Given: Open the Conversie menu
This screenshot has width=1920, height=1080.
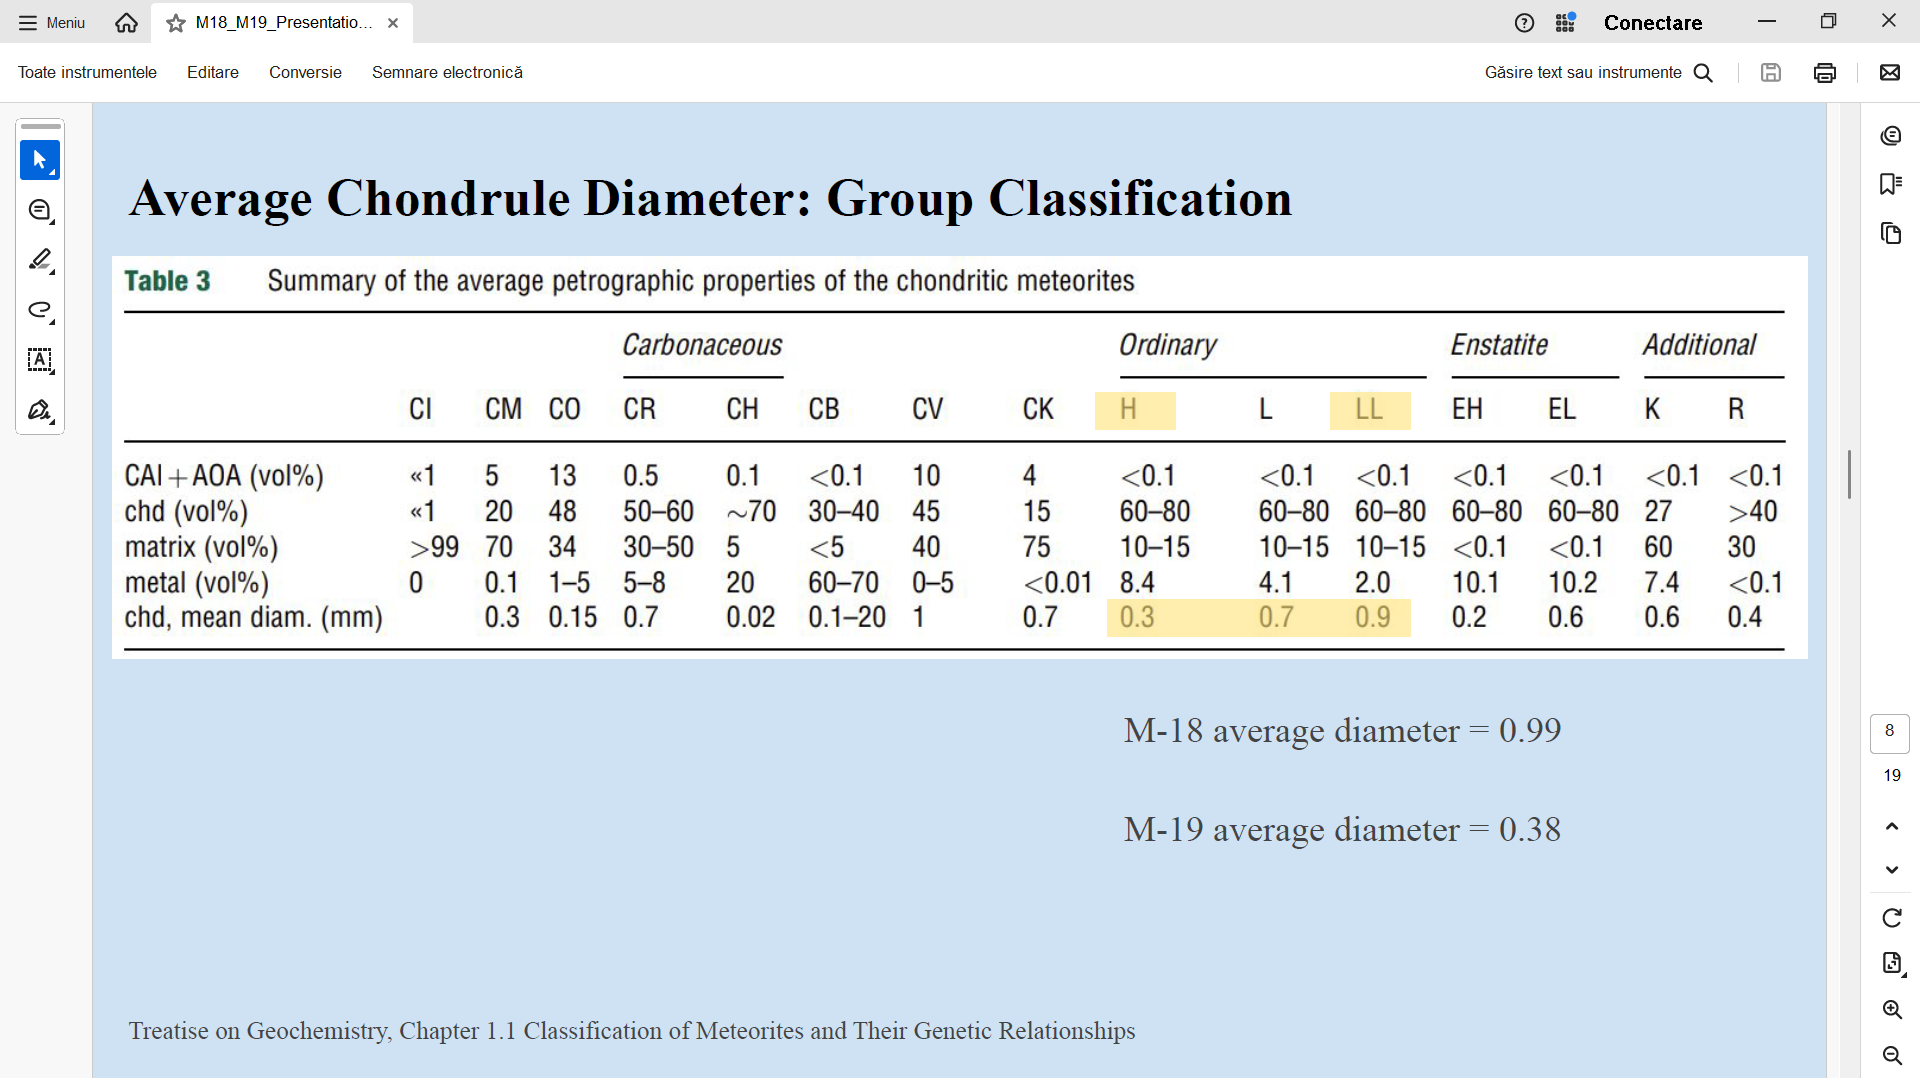Looking at the screenshot, I should (305, 72).
